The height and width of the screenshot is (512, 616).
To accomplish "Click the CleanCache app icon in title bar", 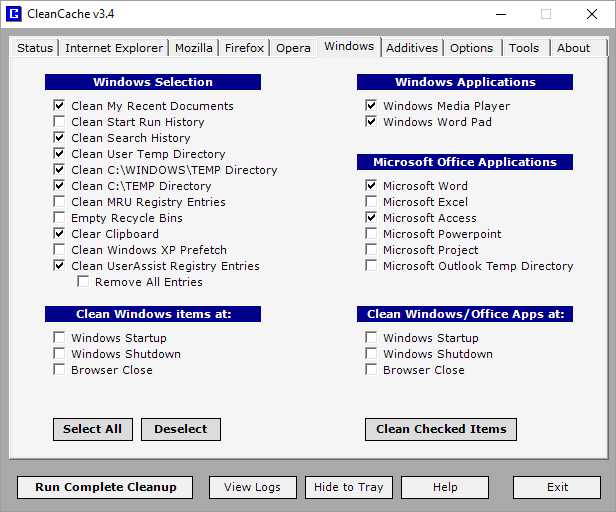I will (x=14, y=14).
